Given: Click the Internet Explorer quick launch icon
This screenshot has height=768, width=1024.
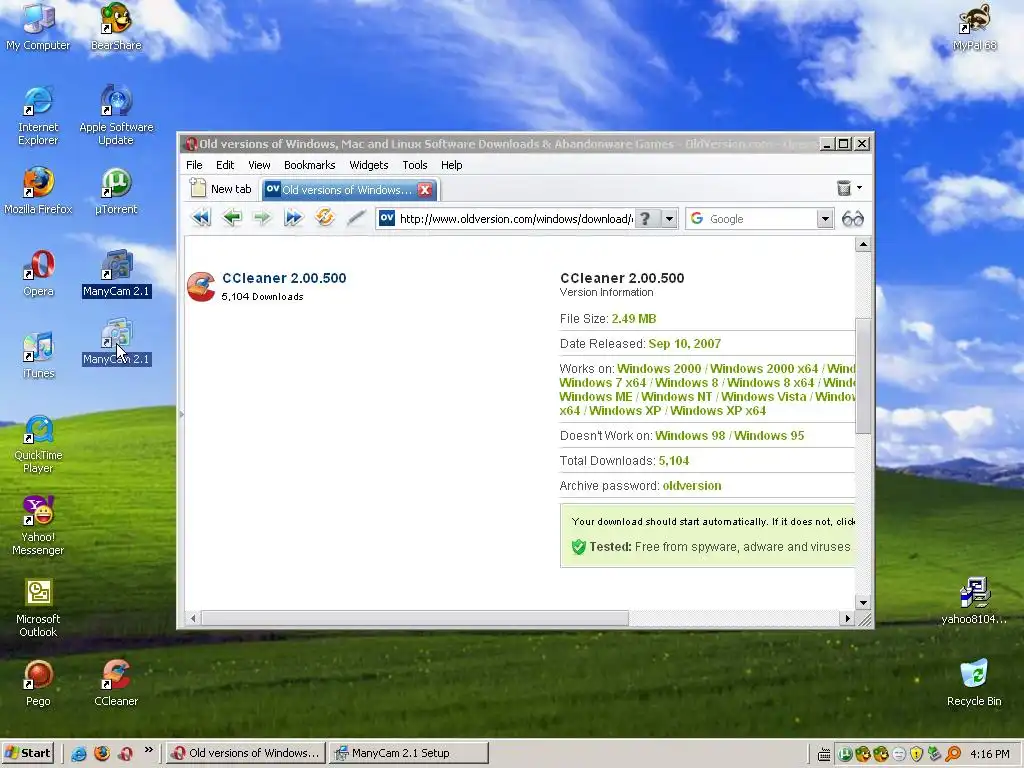Looking at the screenshot, I should click(79, 754).
